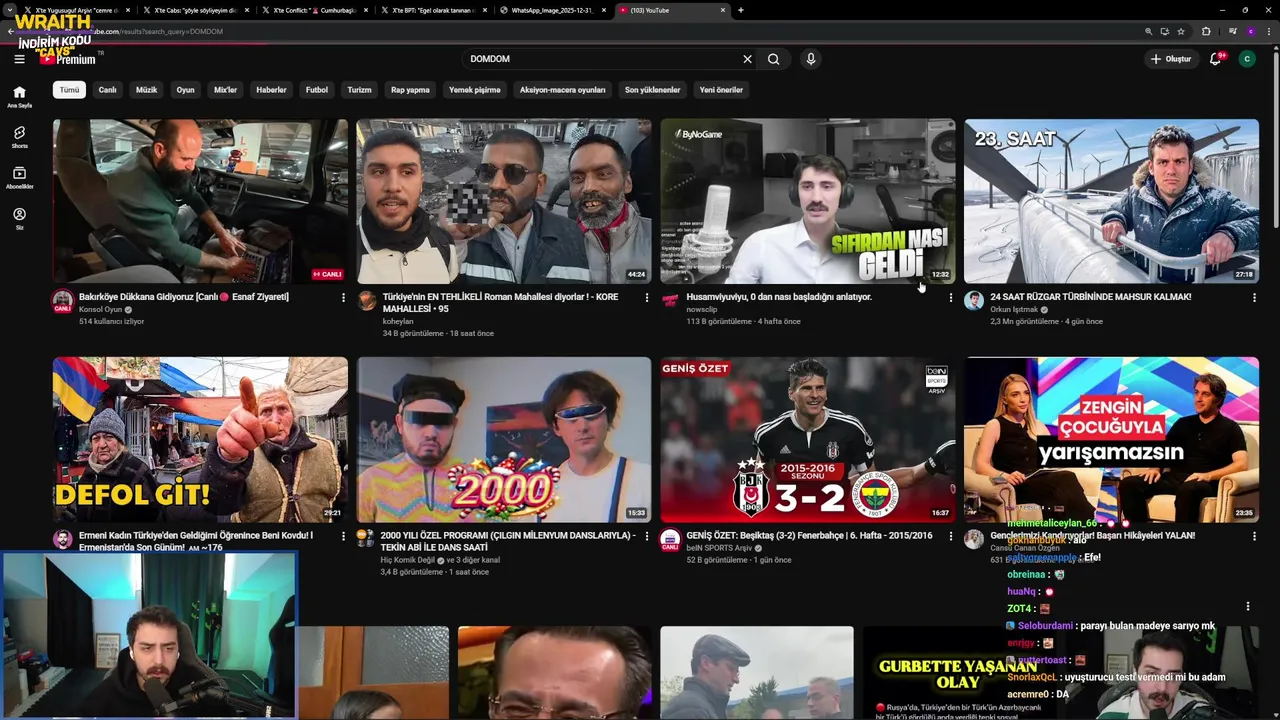Open the Beşiktaş 3-2 Fenerbahçe thumbnail
The width and height of the screenshot is (1280, 720).
pyautogui.click(x=807, y=440)
